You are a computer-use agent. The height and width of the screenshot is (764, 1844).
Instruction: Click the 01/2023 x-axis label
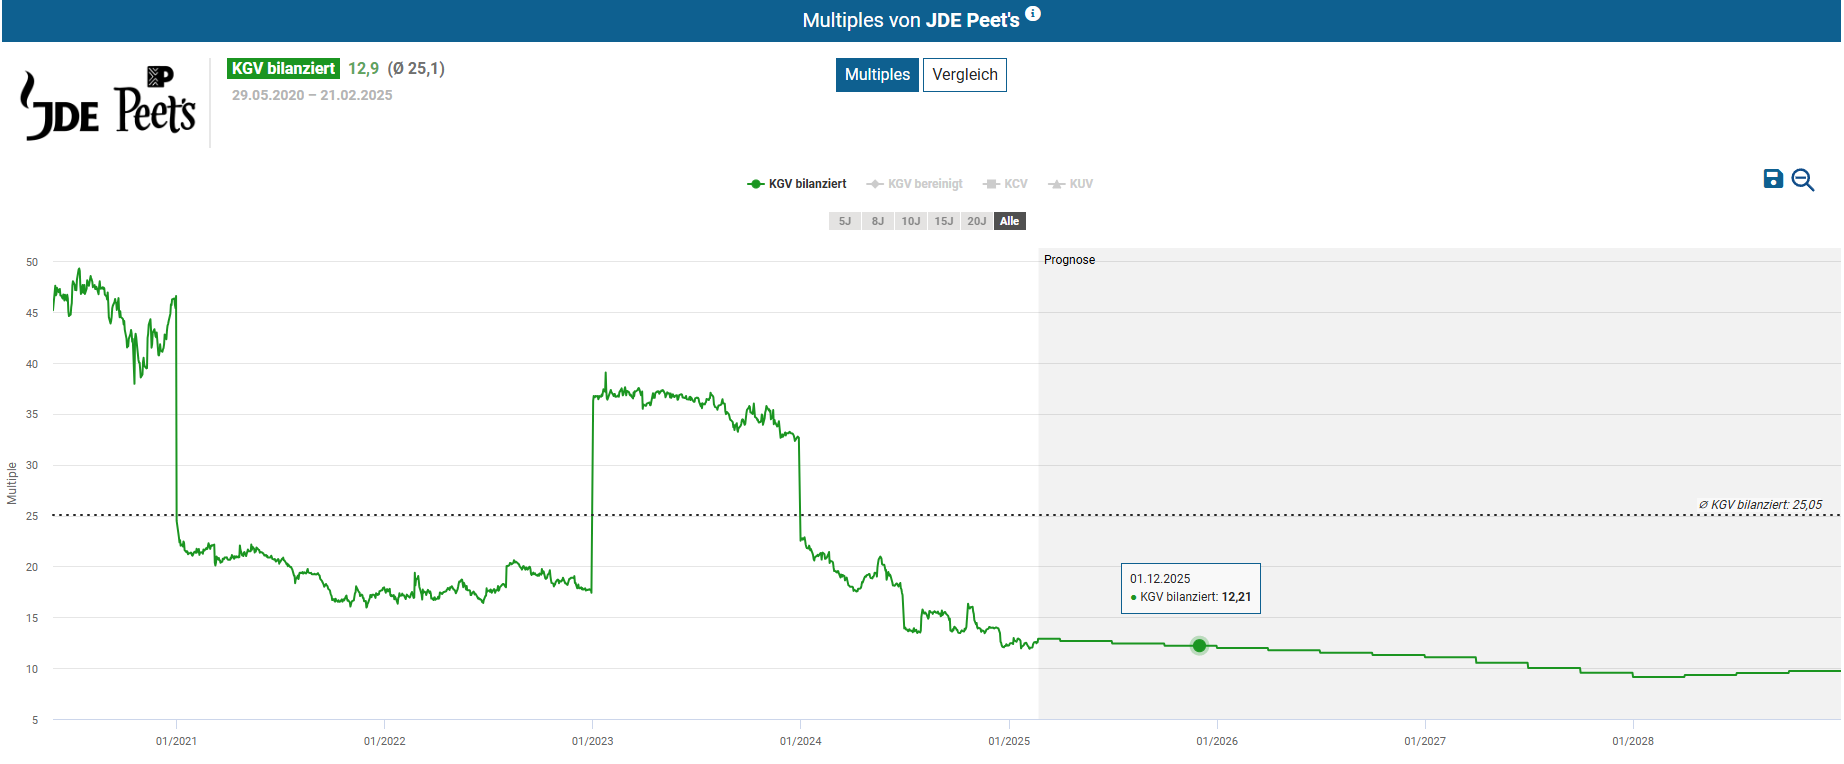click(592, 741)
